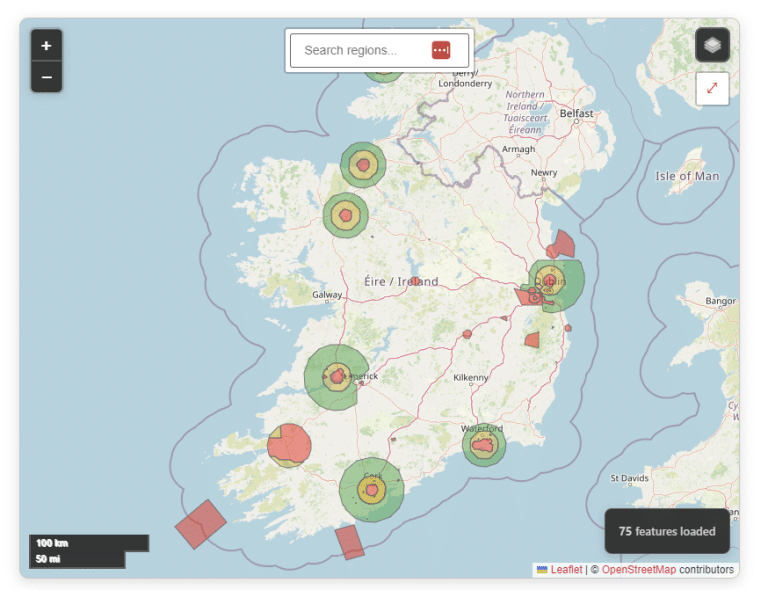Click the 100 km scale bar

[88, 543]
